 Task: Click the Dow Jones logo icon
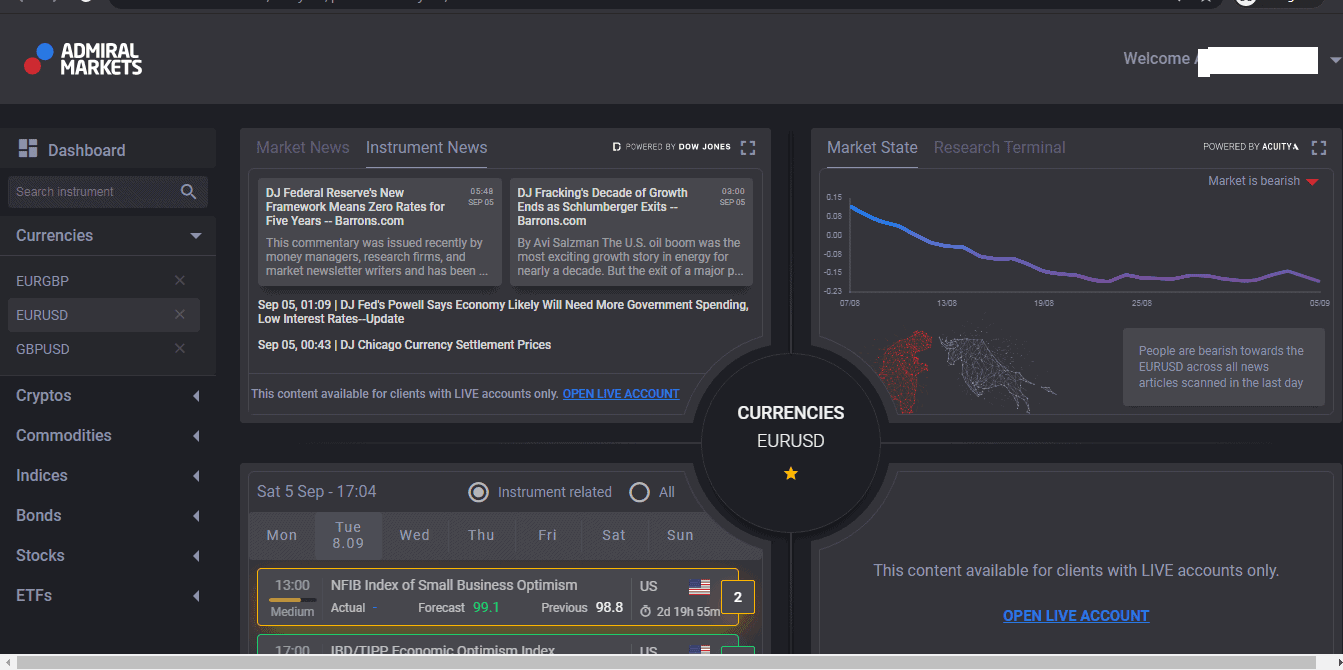tap(618, 146)
